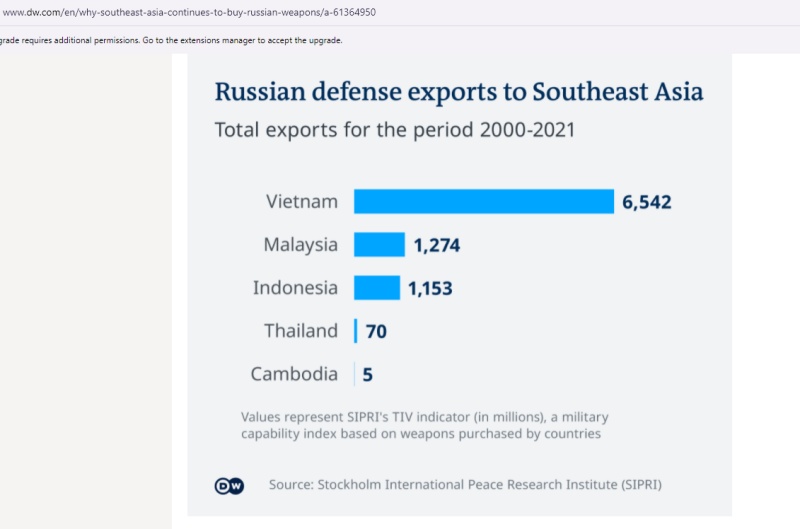Click the Thailand country label
800x529 pixels.
click(x=301, y=331)
